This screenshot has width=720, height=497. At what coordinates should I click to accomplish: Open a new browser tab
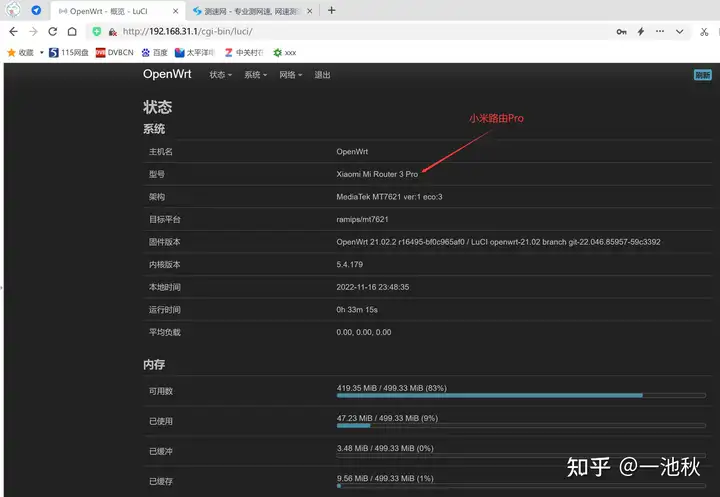click(x=332, y=10)
